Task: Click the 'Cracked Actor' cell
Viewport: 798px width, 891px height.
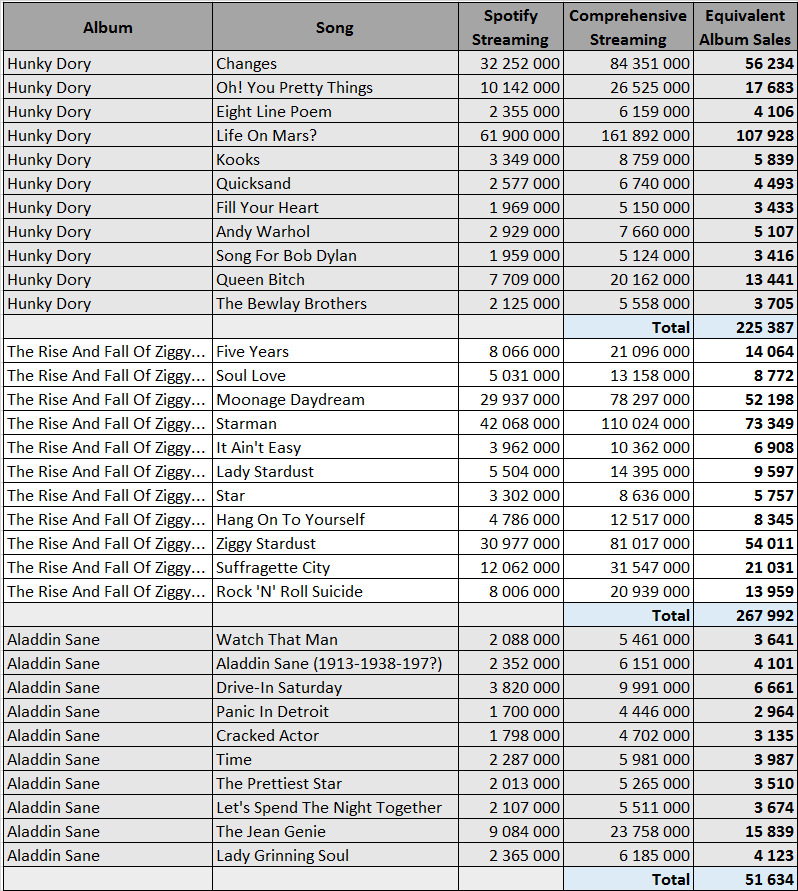Action: pos(335,735)
